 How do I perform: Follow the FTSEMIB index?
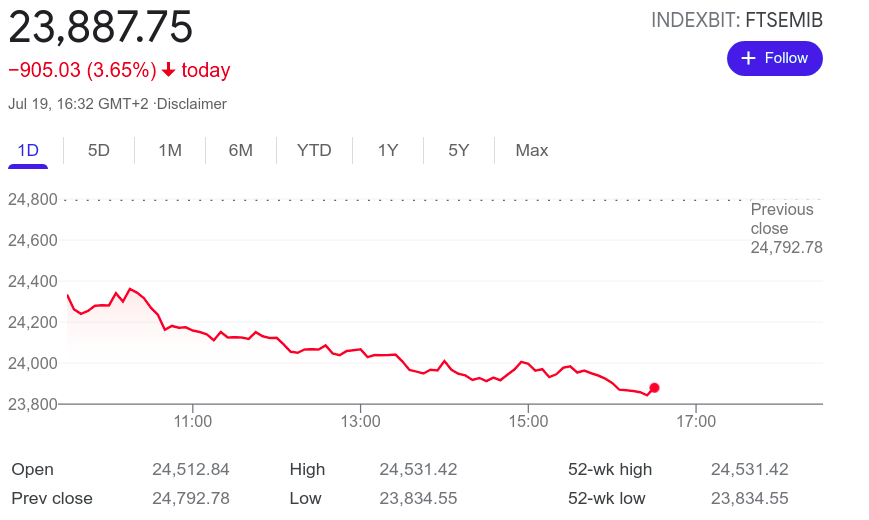point(775,58)
